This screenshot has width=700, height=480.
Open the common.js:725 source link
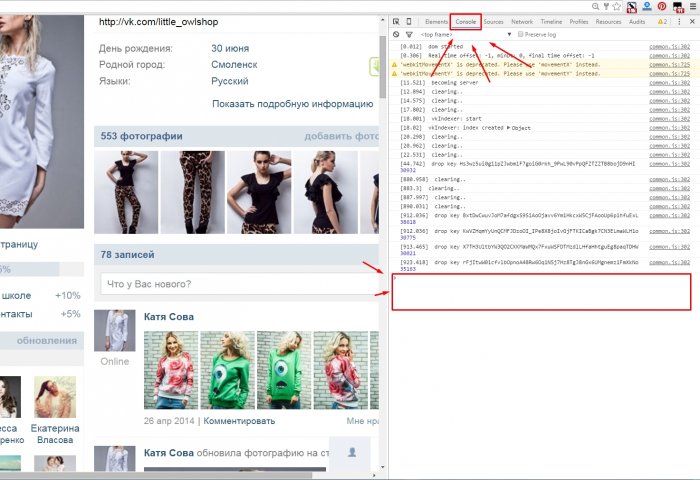pos(669,63)
